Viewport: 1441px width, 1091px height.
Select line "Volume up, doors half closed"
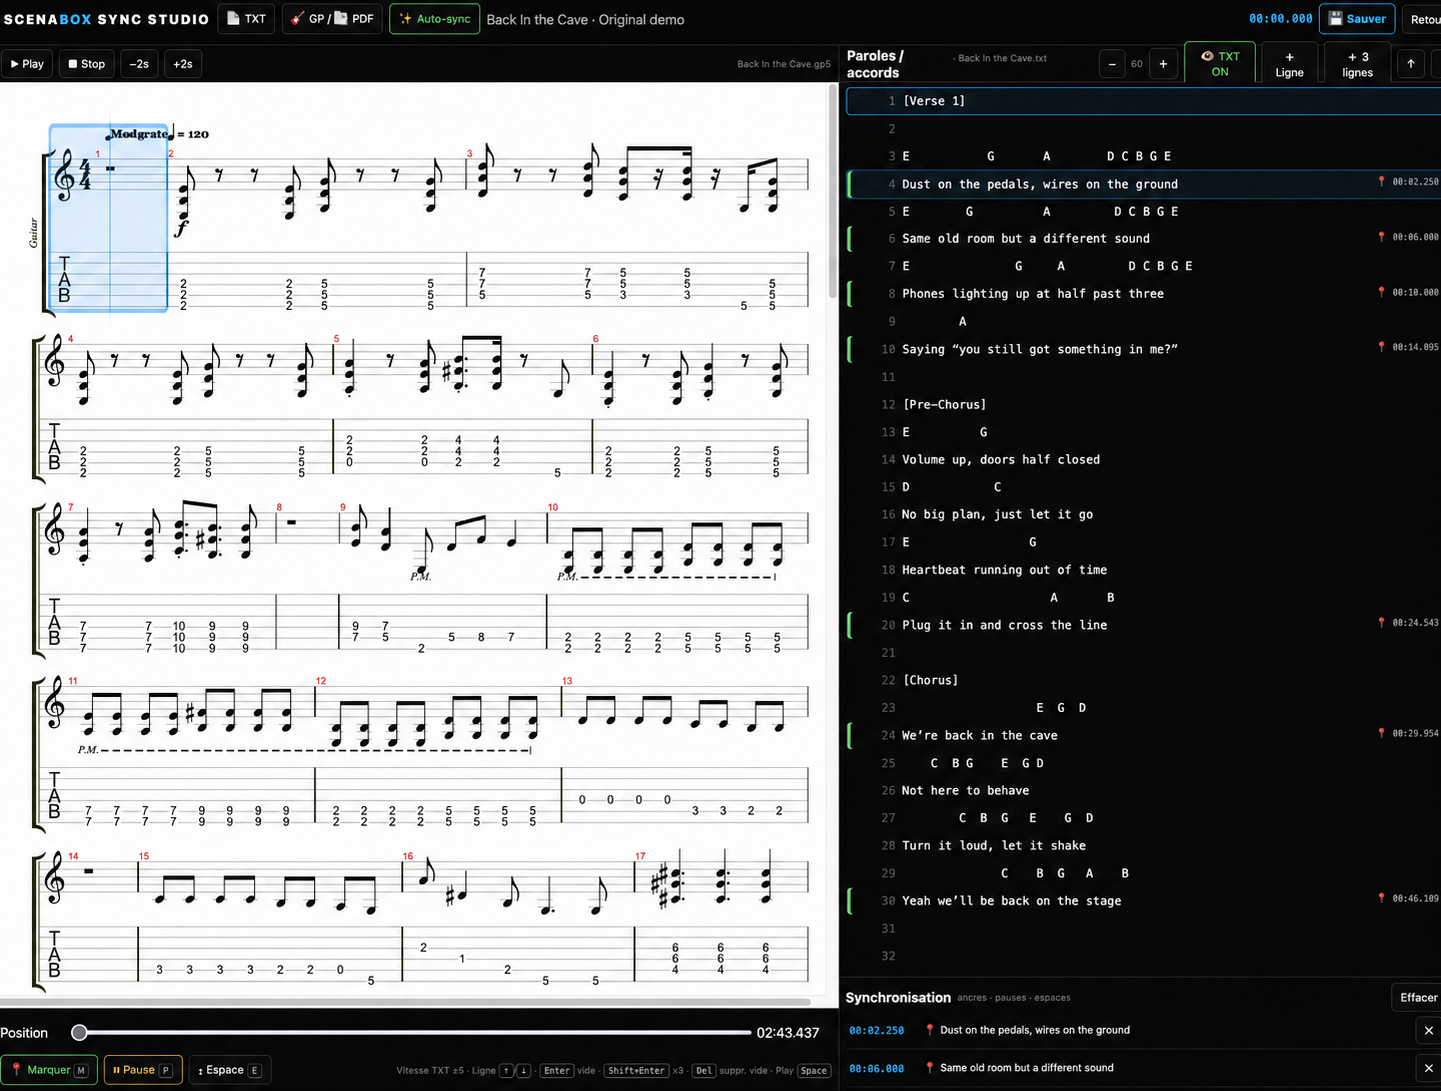point(1143,460)
